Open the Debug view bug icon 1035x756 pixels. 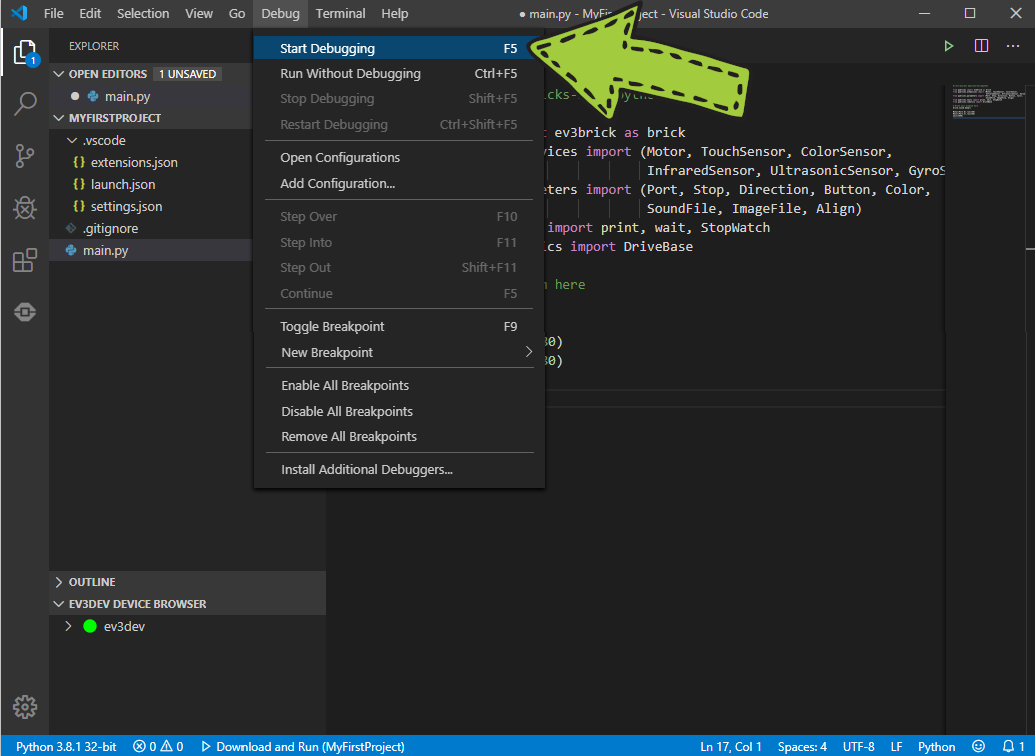25,208
